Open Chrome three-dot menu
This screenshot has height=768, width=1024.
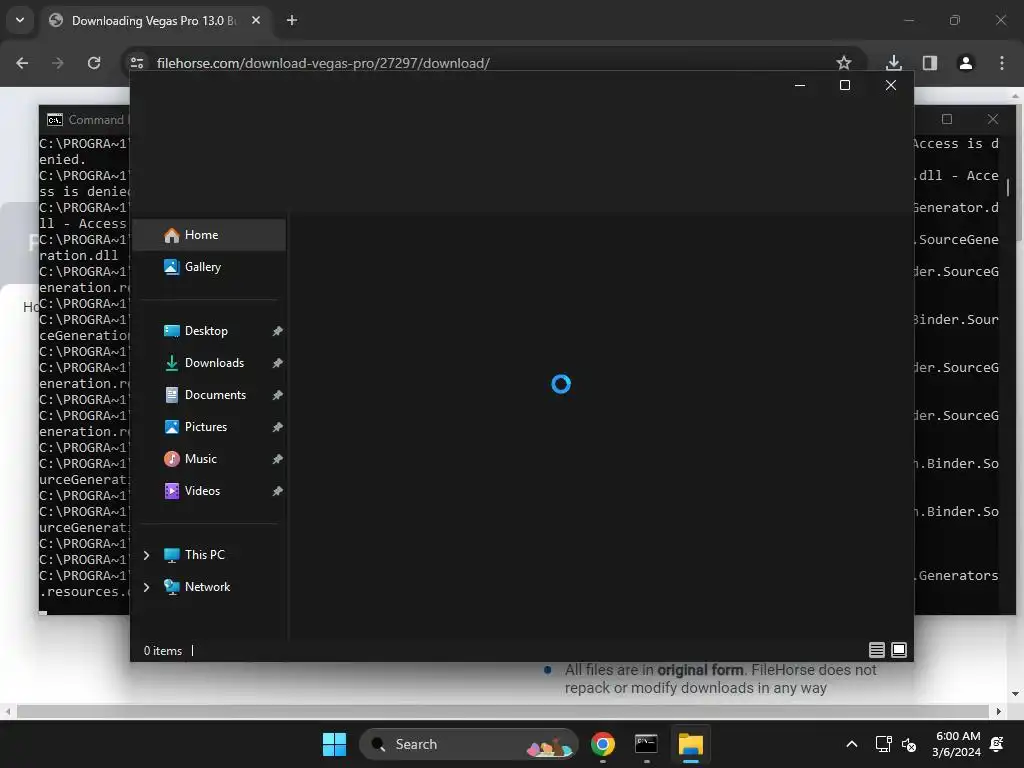tap(1002, 63)
